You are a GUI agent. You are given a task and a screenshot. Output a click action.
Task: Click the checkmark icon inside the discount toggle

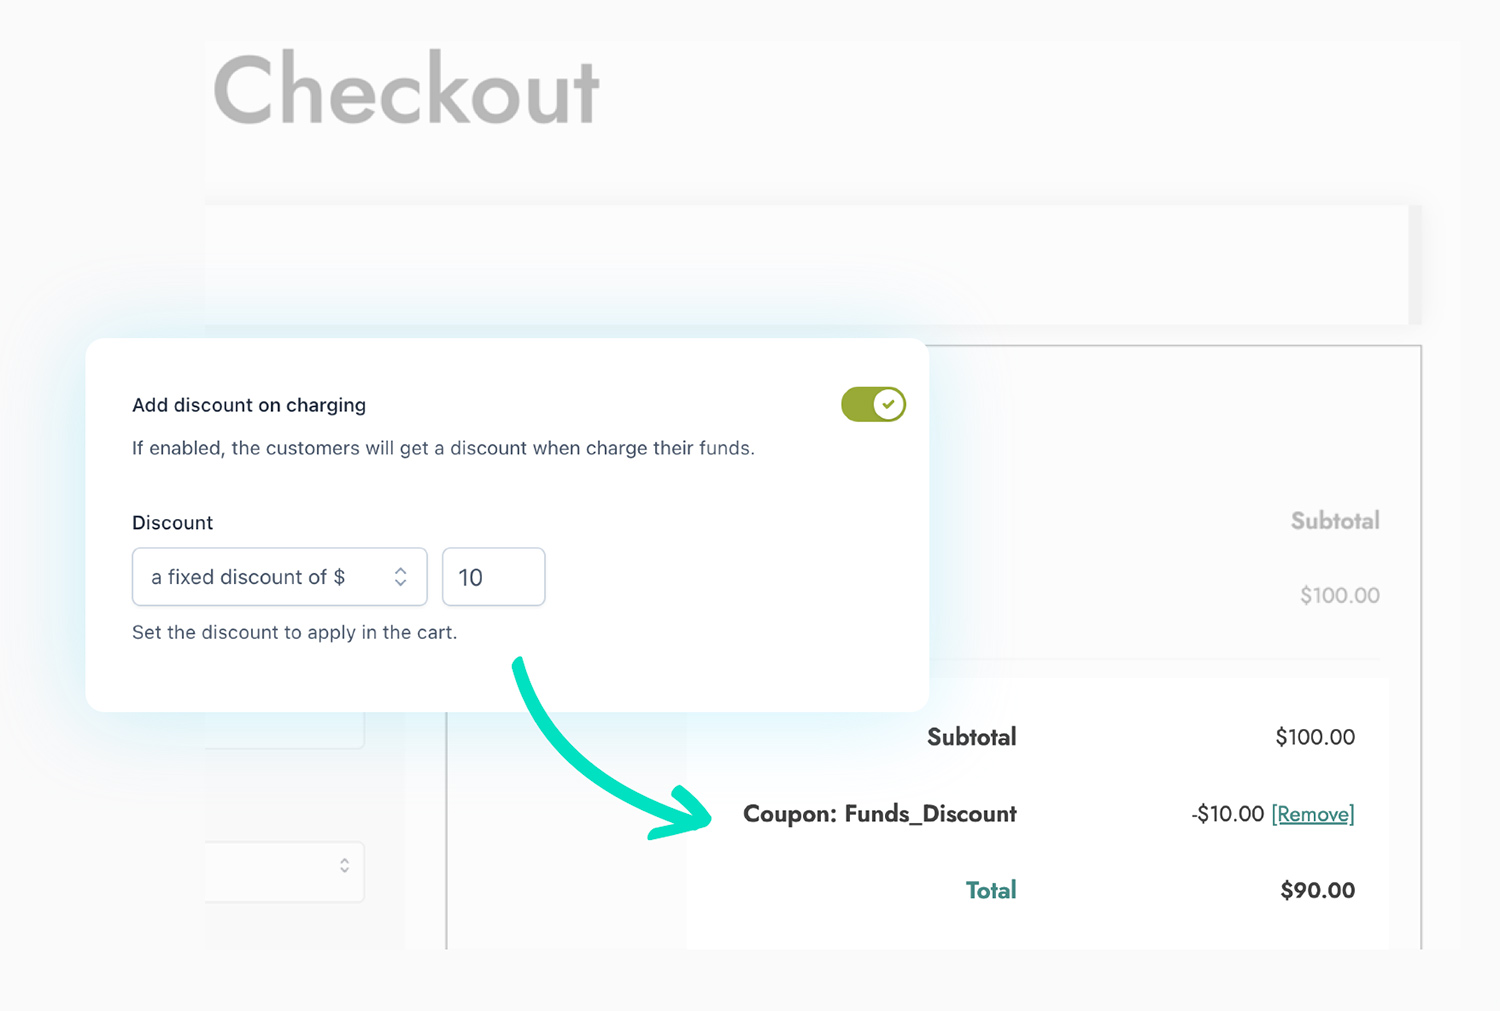(x=888, y=404)
